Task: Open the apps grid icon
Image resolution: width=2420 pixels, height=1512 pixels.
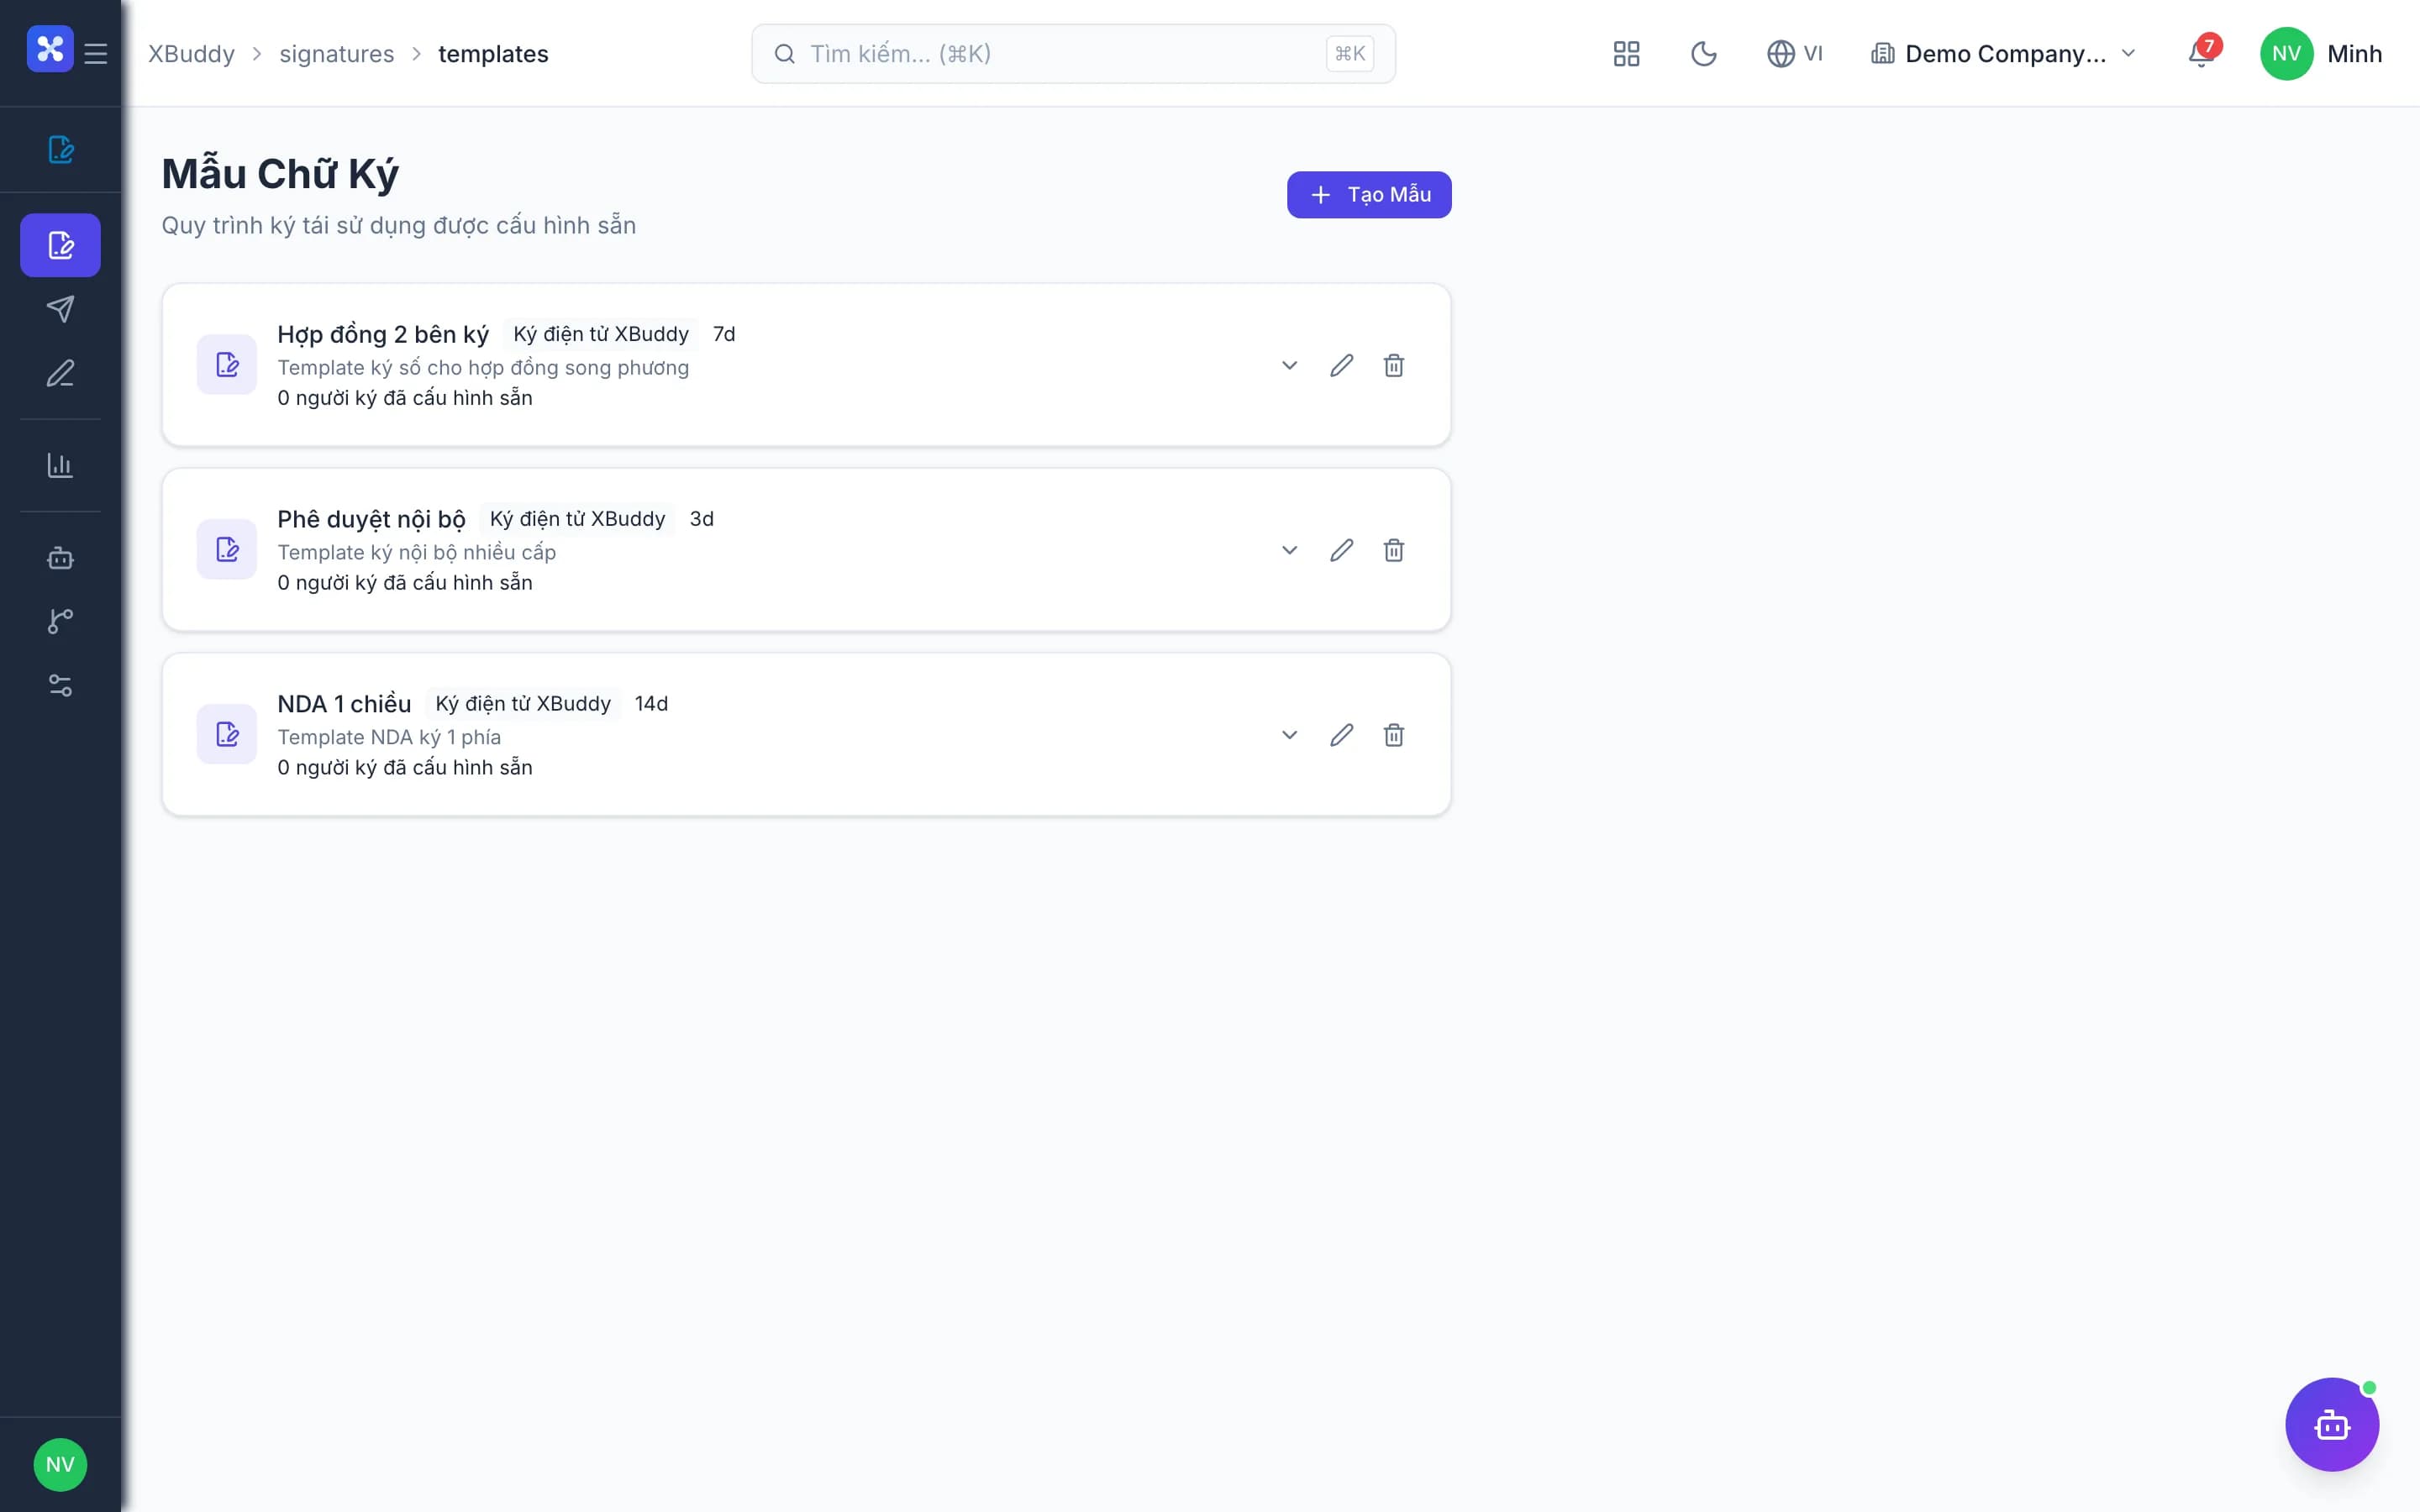Action: (x=1627, y=54)
